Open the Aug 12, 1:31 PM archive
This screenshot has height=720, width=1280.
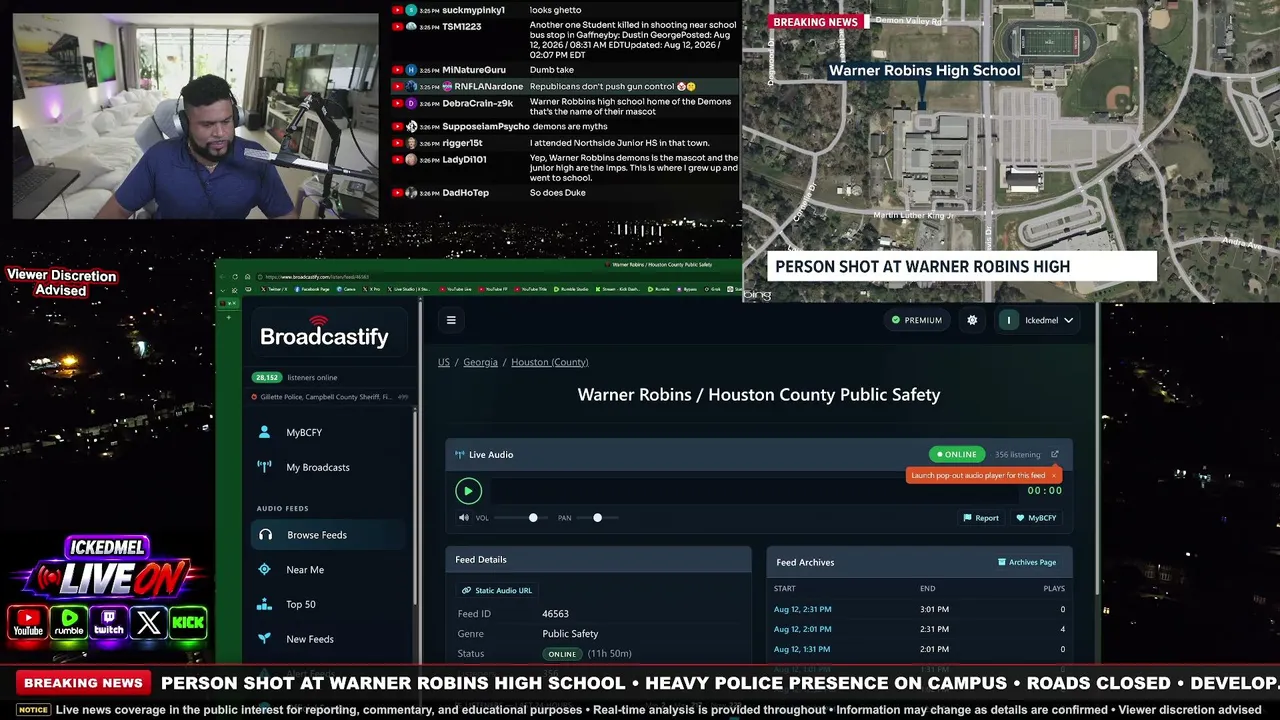pyautogui.click(x=802, y=649)
